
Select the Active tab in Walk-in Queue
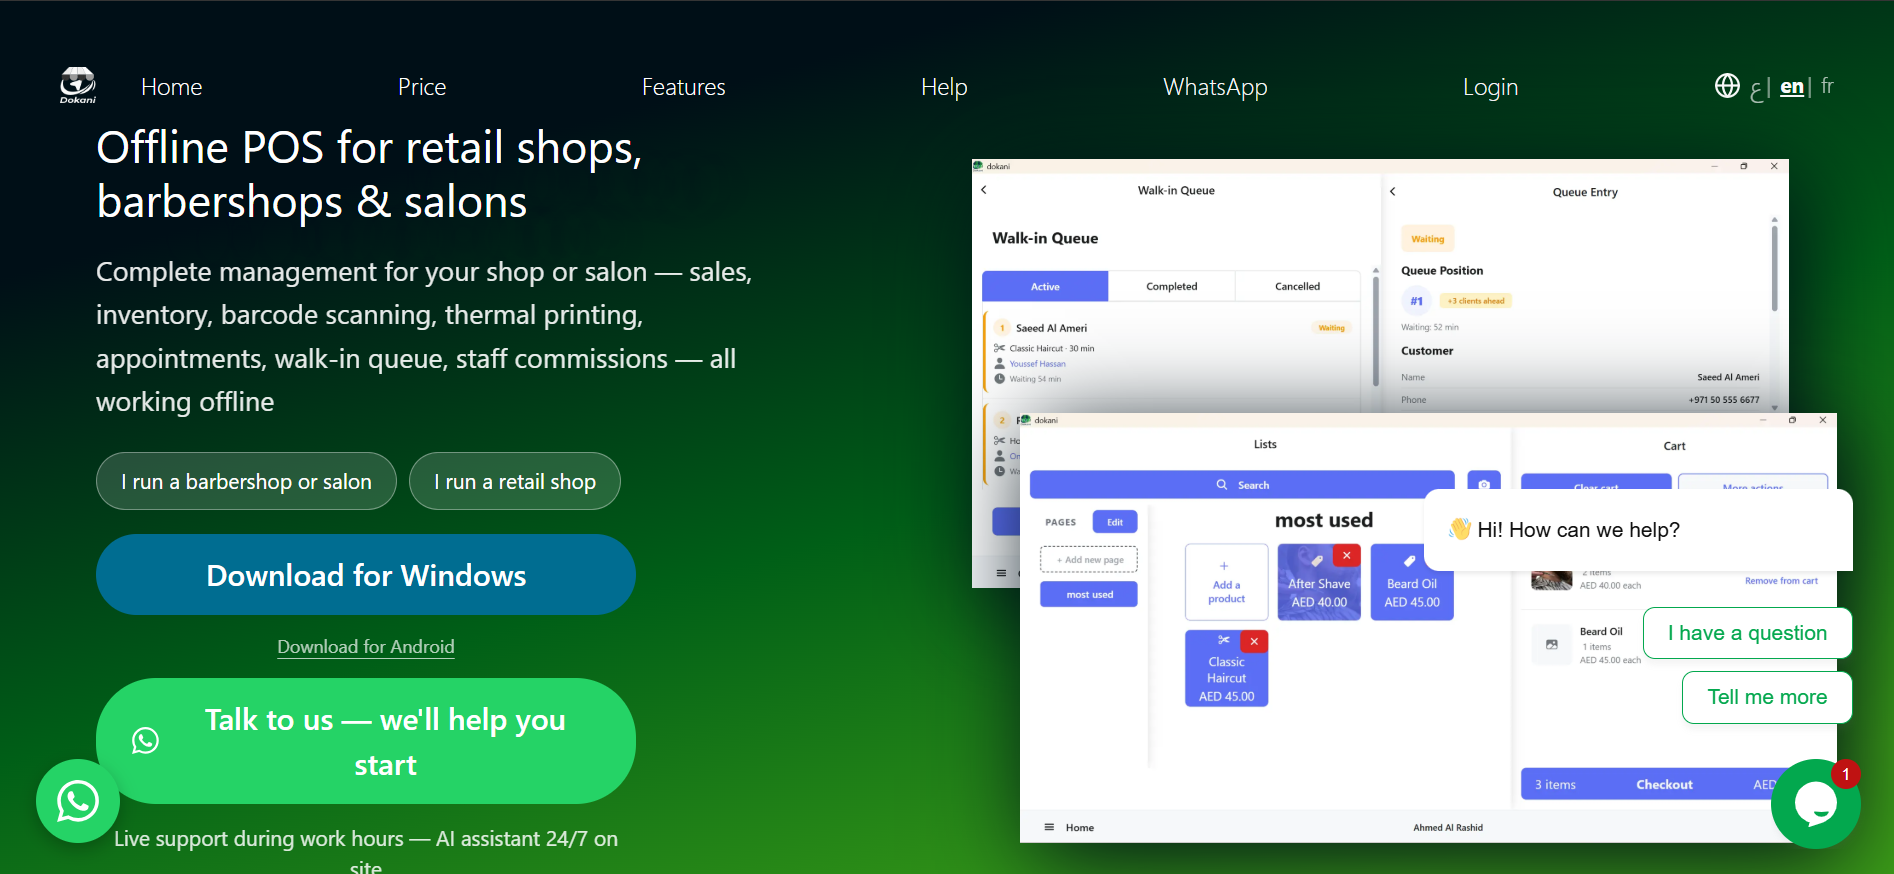1045,286
